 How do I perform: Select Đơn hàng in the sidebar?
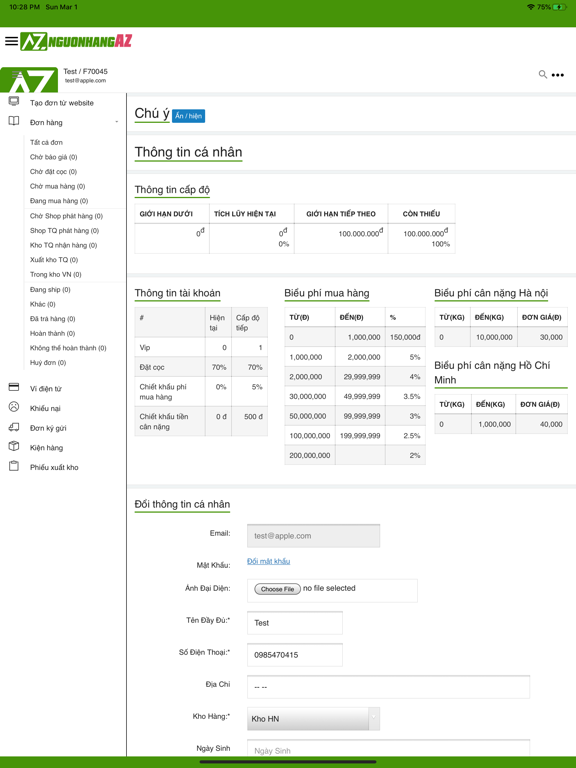[x=46, y=122]
